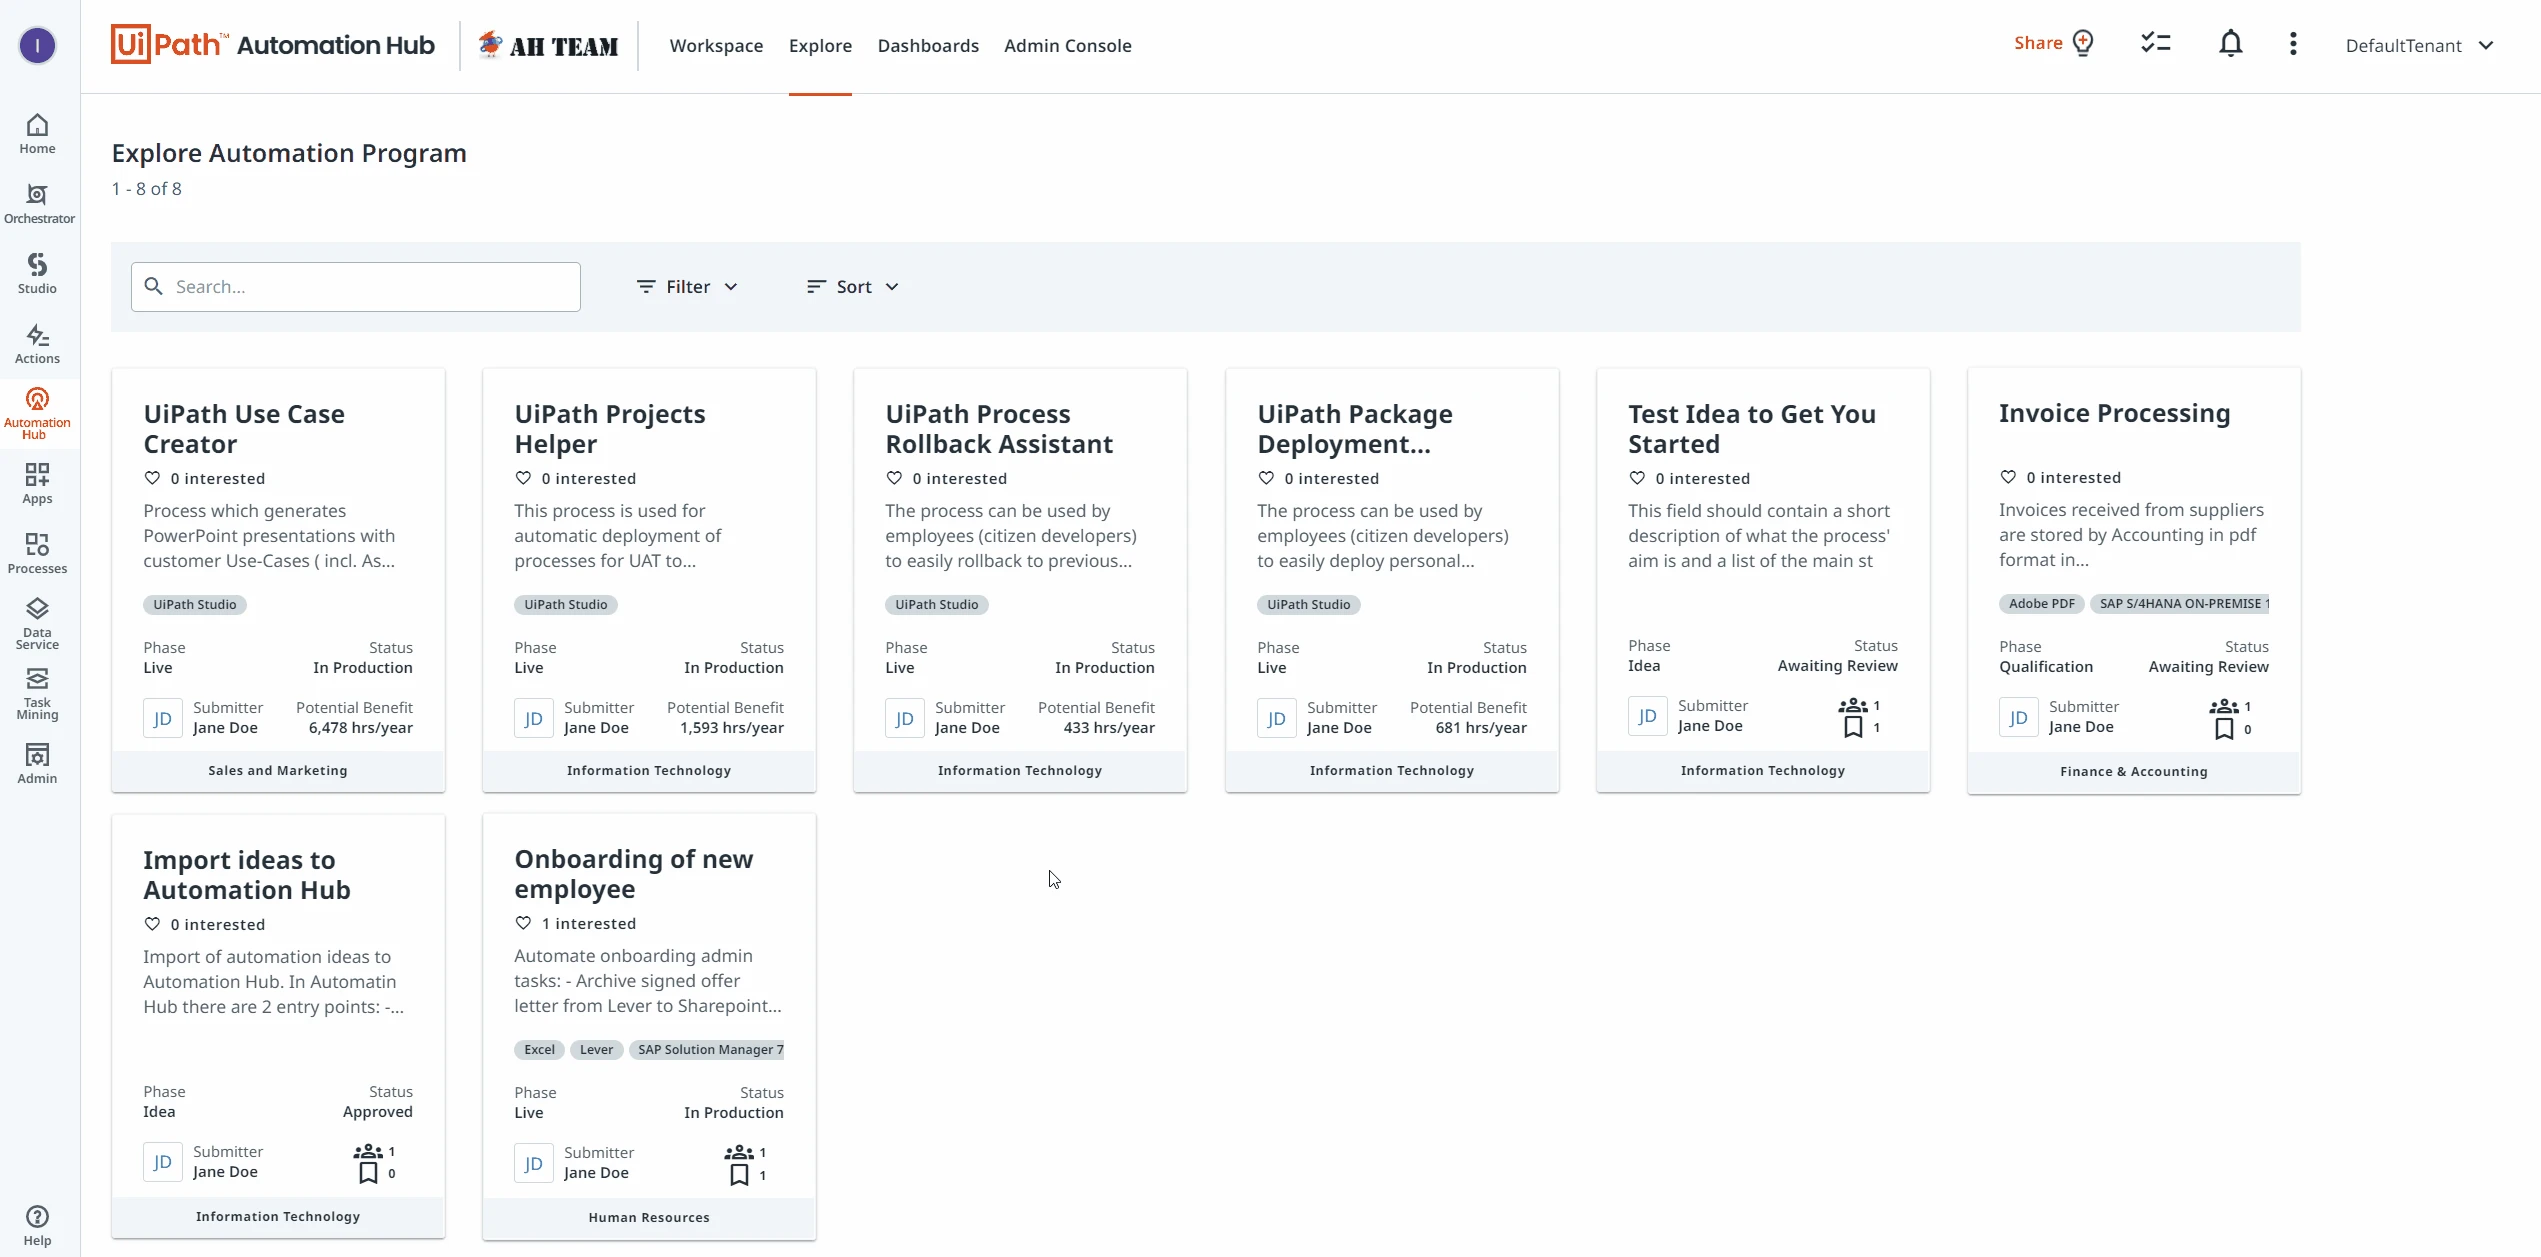Click Excel tag on Onboarding card
The height and width of the screenshot is (1257, 2541).
[539, 1050]
